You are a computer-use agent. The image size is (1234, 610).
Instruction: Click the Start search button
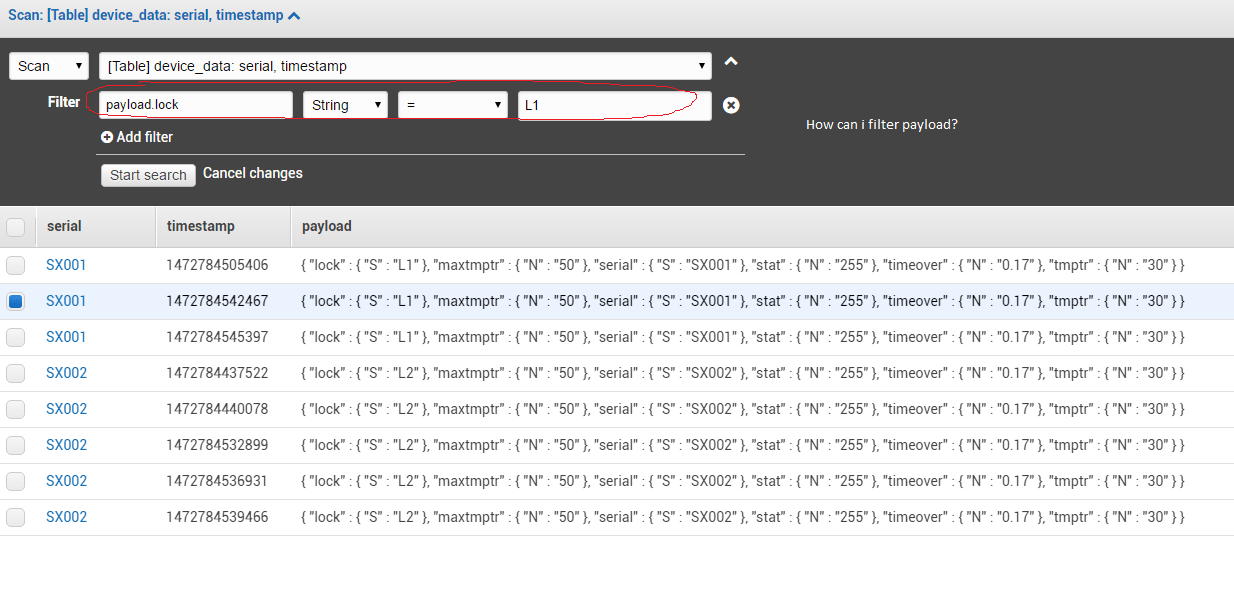[x=147, y=174]
